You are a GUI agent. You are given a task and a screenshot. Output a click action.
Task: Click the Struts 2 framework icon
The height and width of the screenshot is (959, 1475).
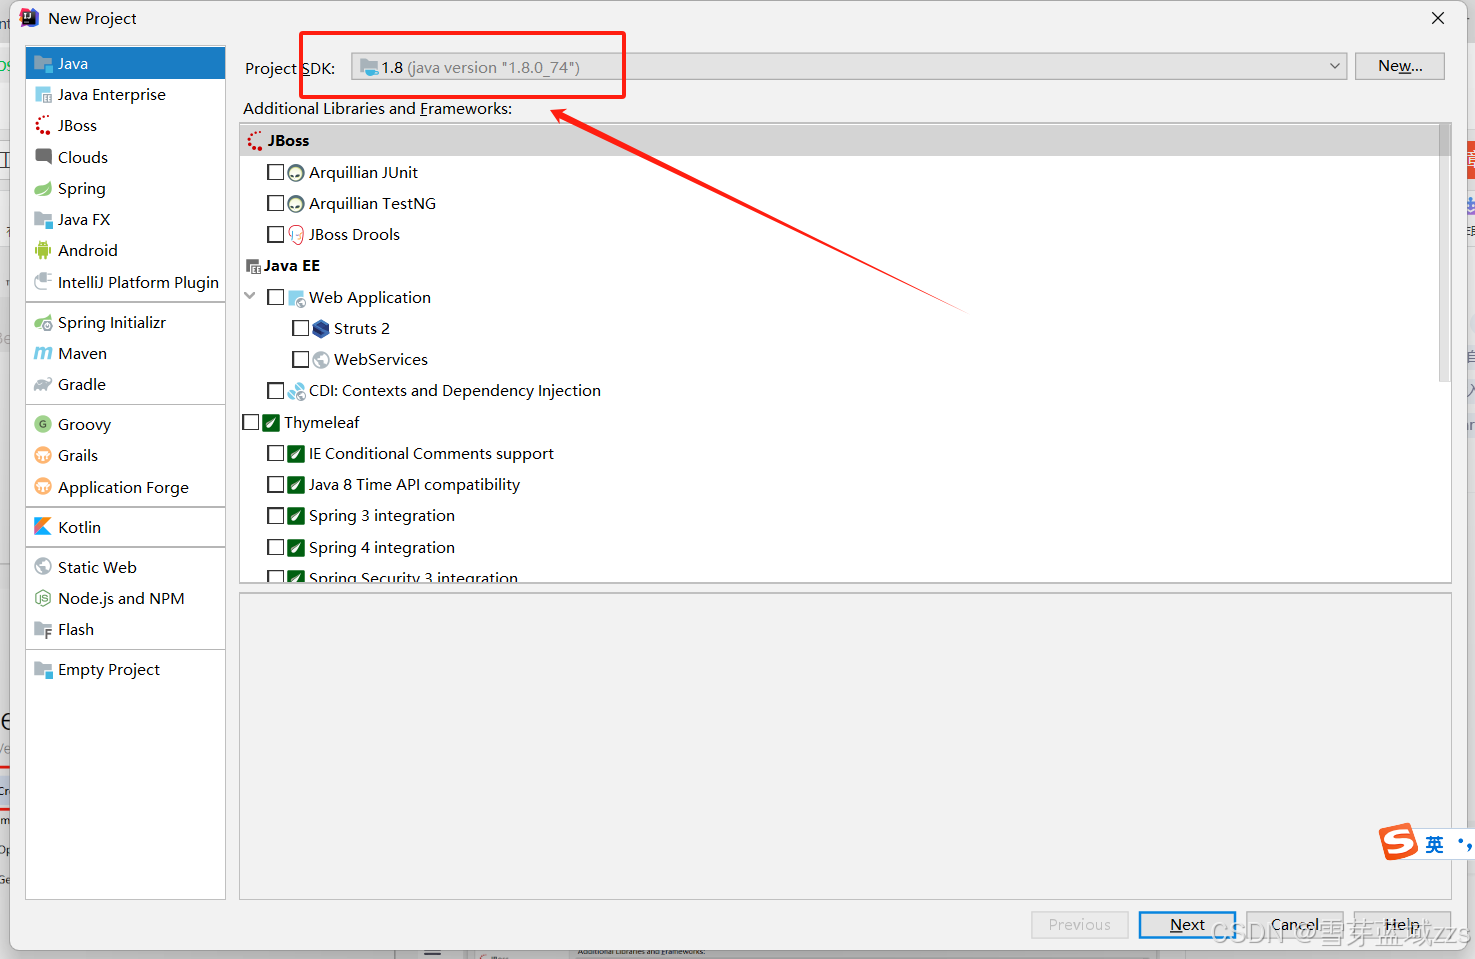pos(321,328)
